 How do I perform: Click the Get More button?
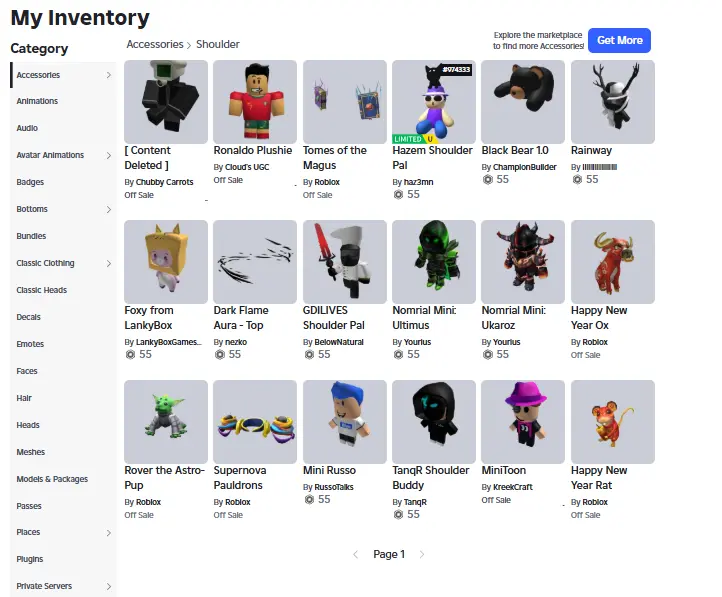[619, 41]
